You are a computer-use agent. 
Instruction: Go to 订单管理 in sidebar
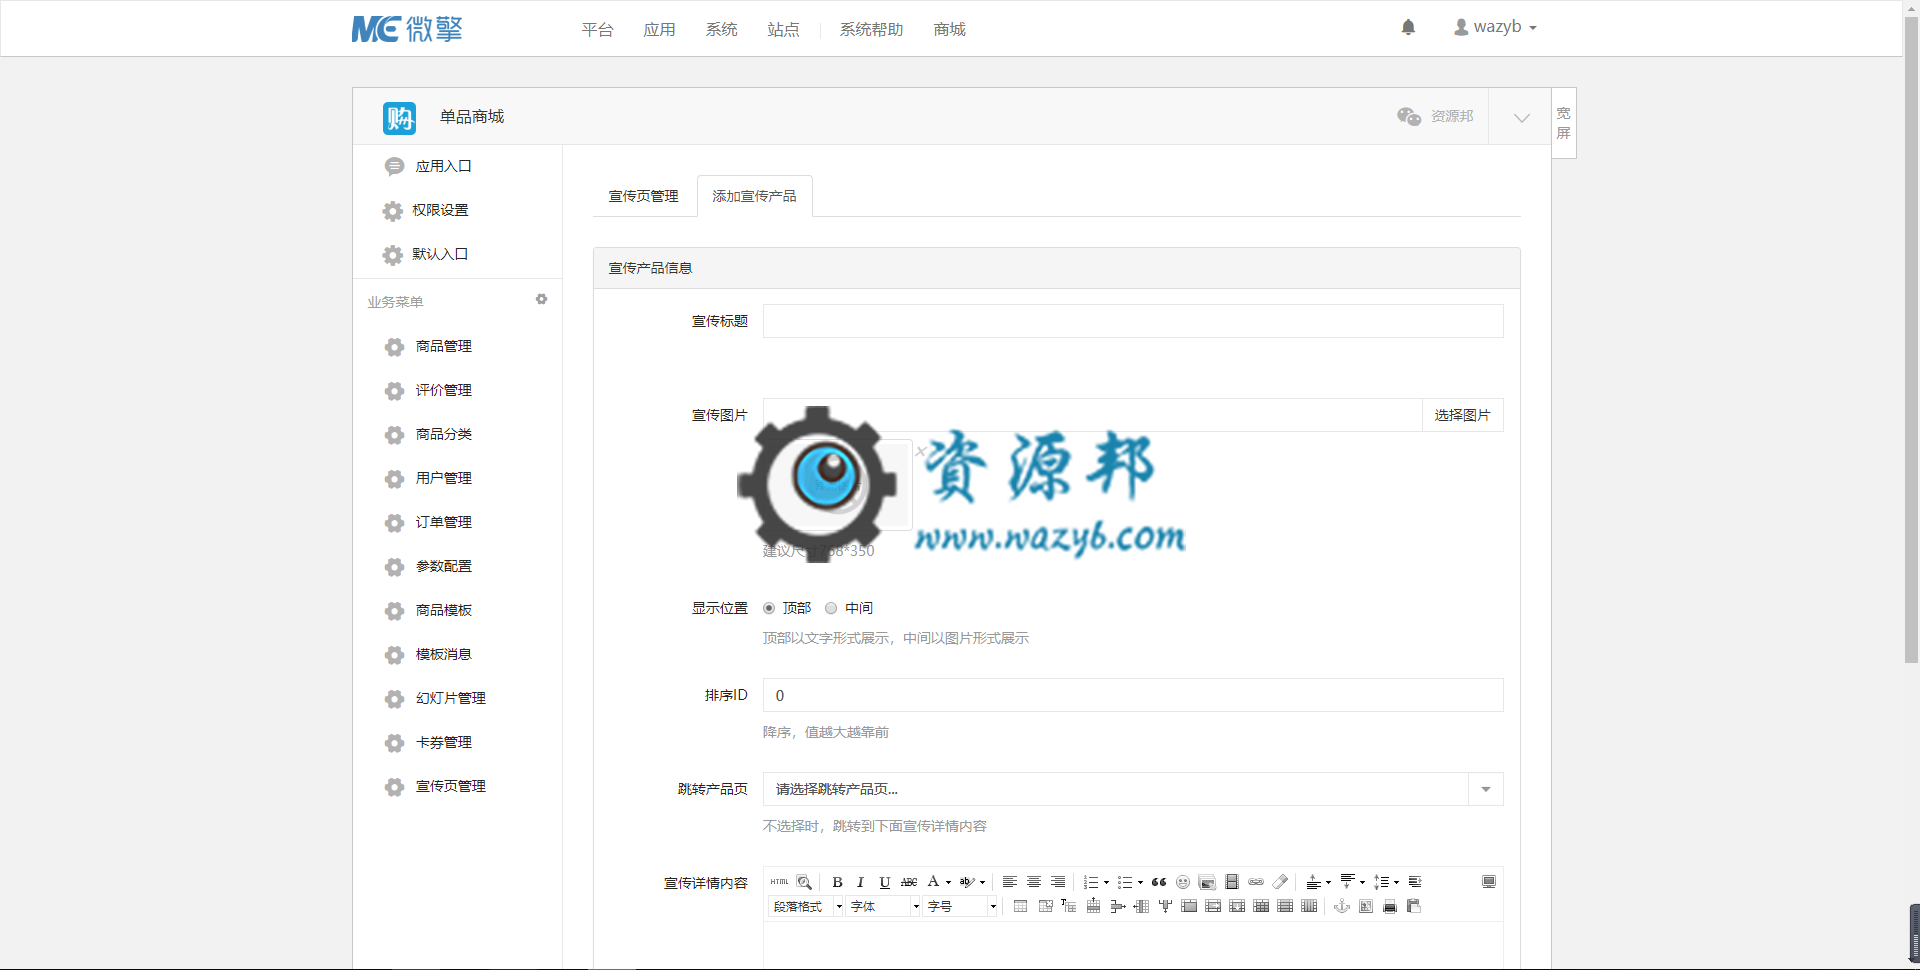pyautogui.click(x=443, y=522)
